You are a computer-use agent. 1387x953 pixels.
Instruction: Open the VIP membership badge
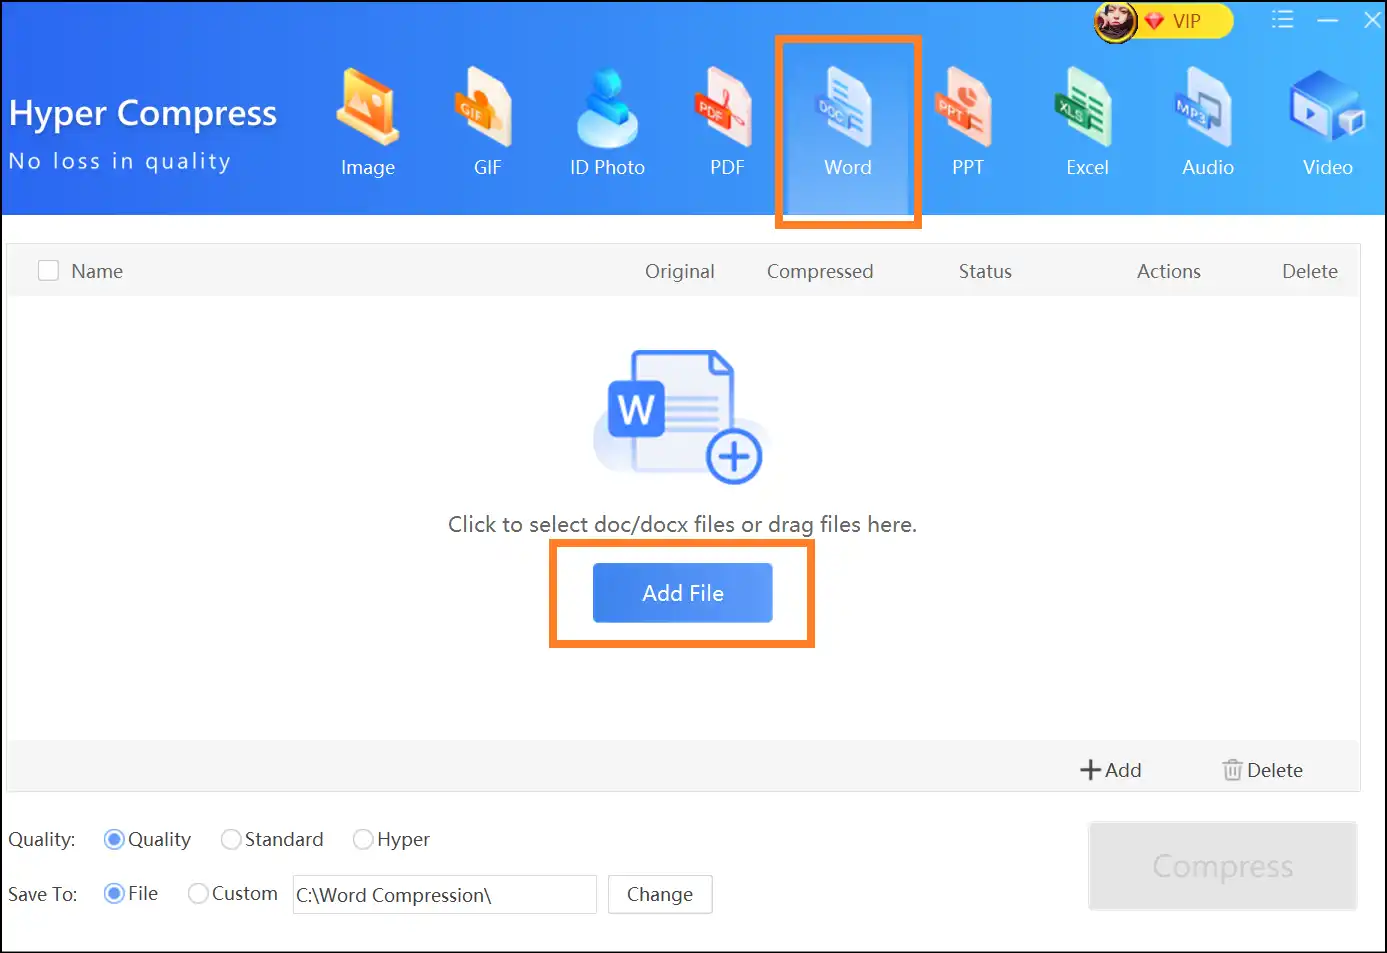(1185, 21)
